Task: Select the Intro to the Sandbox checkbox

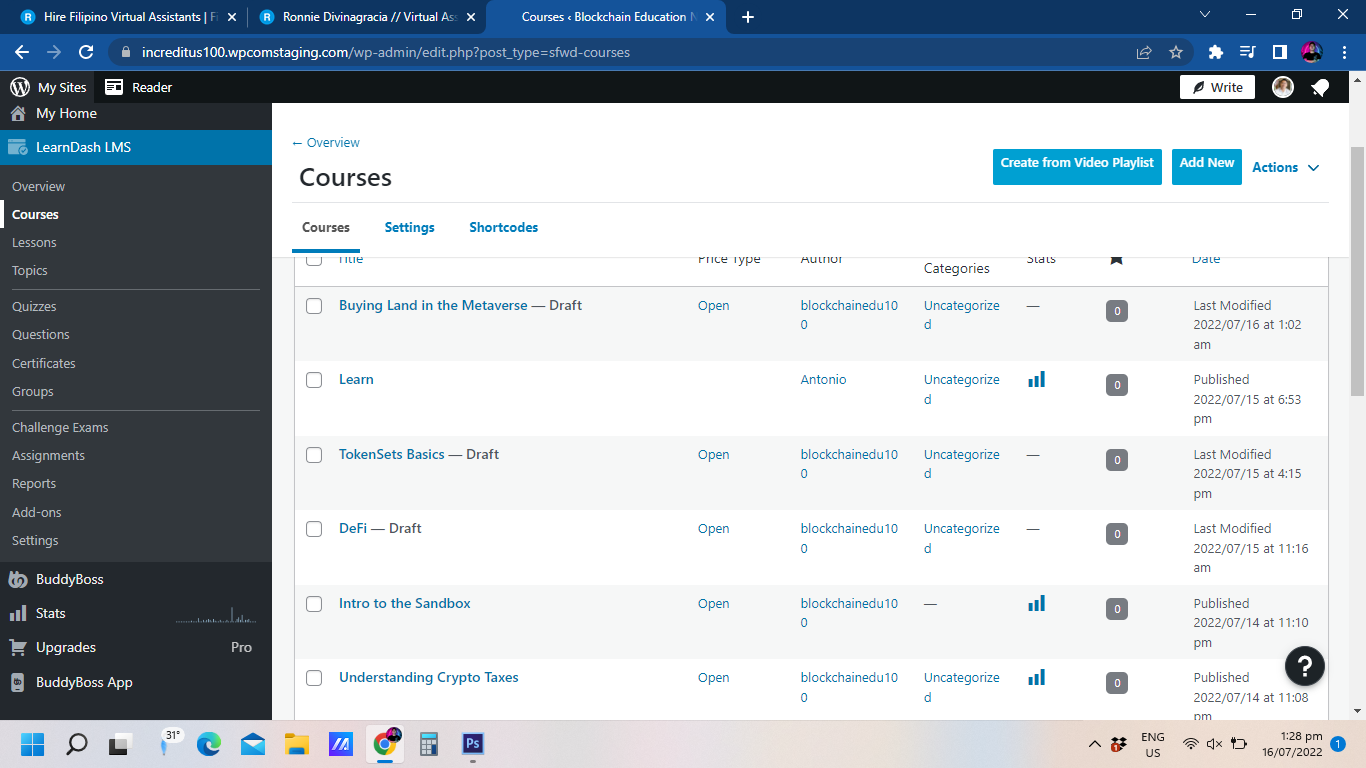Action: click(x=314, y=604)
